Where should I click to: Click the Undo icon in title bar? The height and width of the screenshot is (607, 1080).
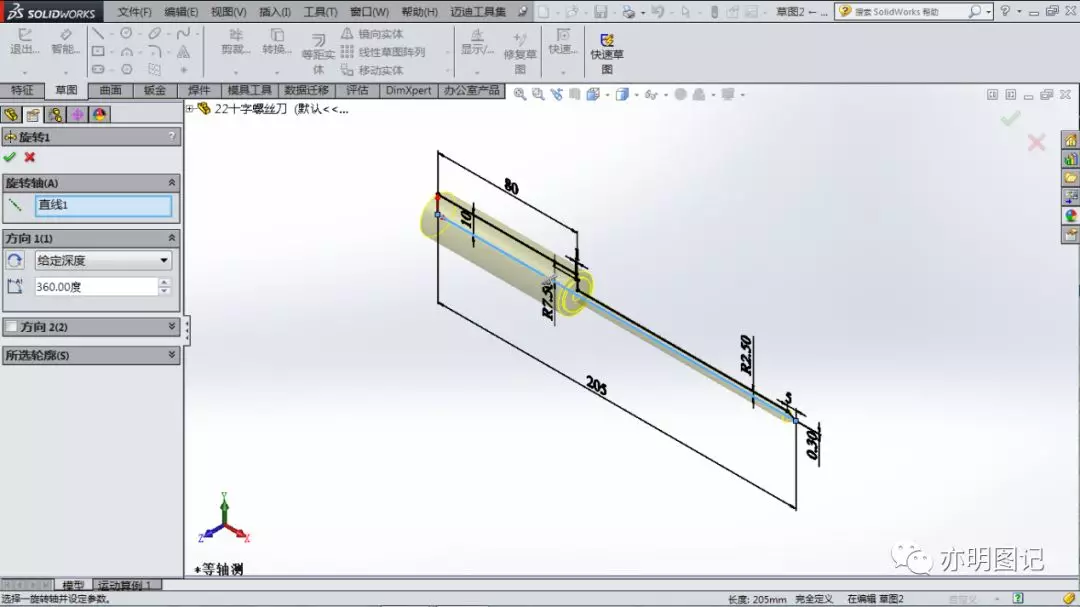[x=658, y=12]
